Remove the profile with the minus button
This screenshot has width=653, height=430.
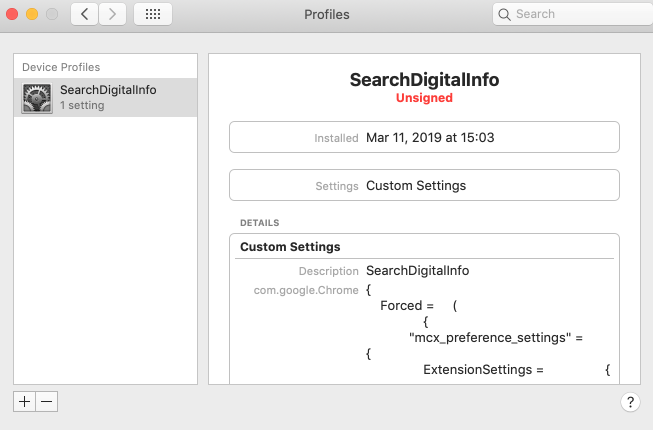point(47,400)
